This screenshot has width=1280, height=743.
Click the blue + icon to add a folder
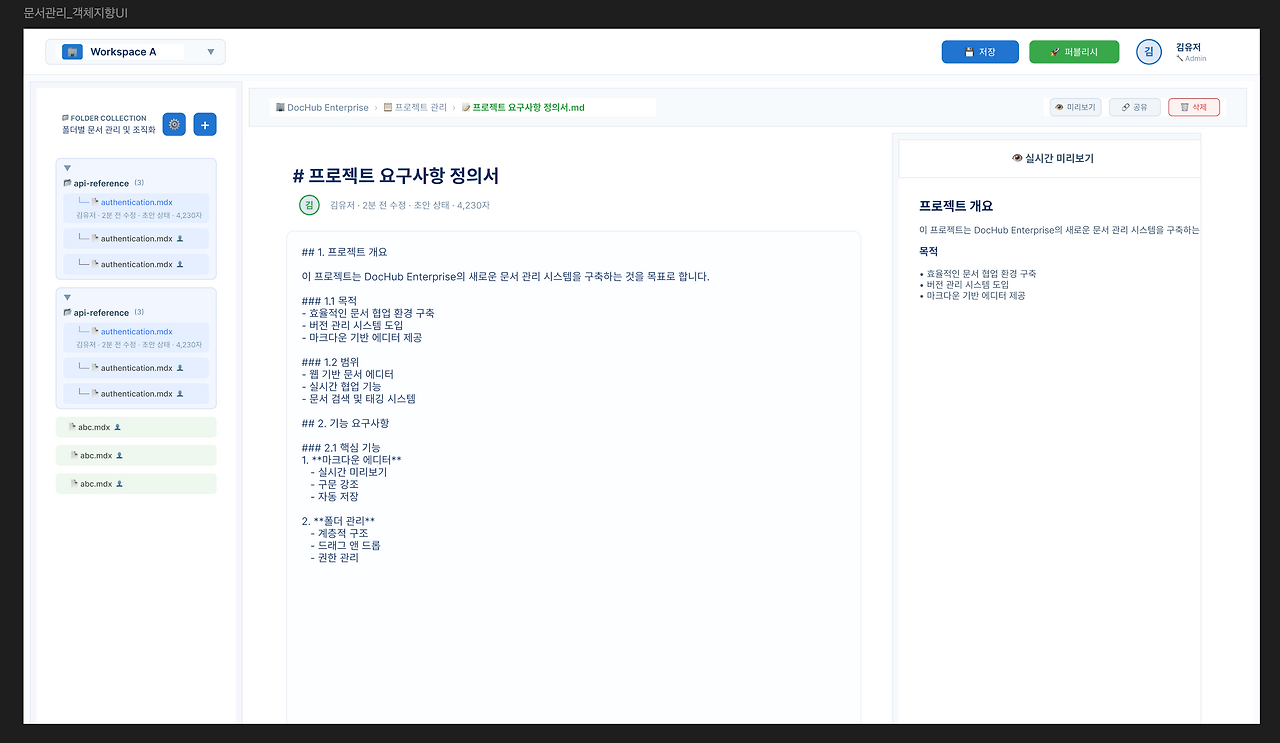205,124
